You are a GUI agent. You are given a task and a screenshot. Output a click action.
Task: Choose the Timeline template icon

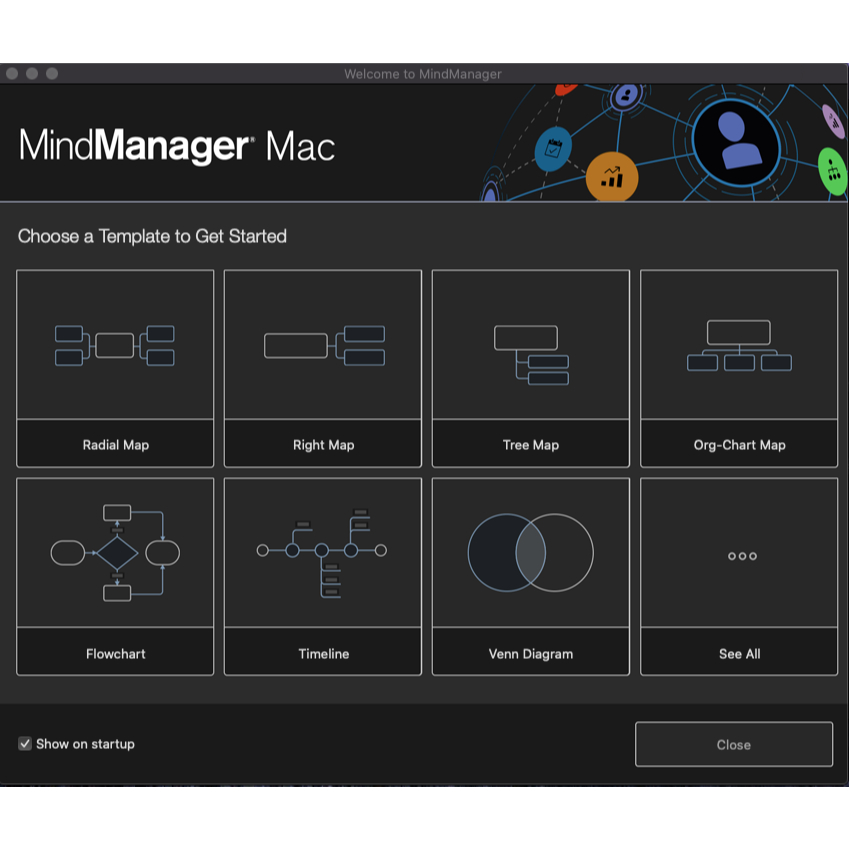tap(323, 552)
